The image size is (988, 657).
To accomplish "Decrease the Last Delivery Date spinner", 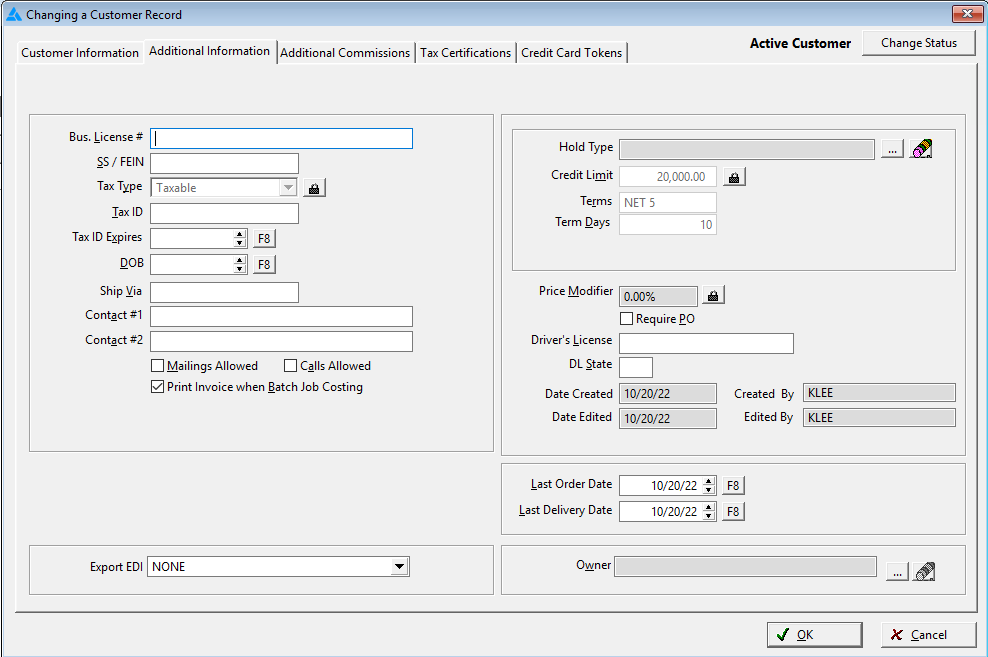I will pyautogui.click(x=709, y=516).
